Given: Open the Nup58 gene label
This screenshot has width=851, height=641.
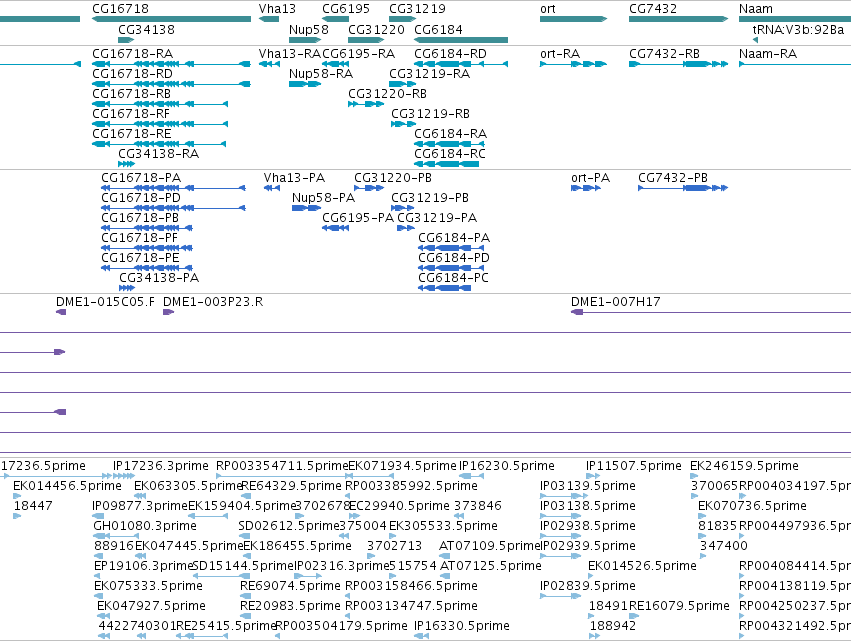Looking at the screenshot, I should point(309,29).
